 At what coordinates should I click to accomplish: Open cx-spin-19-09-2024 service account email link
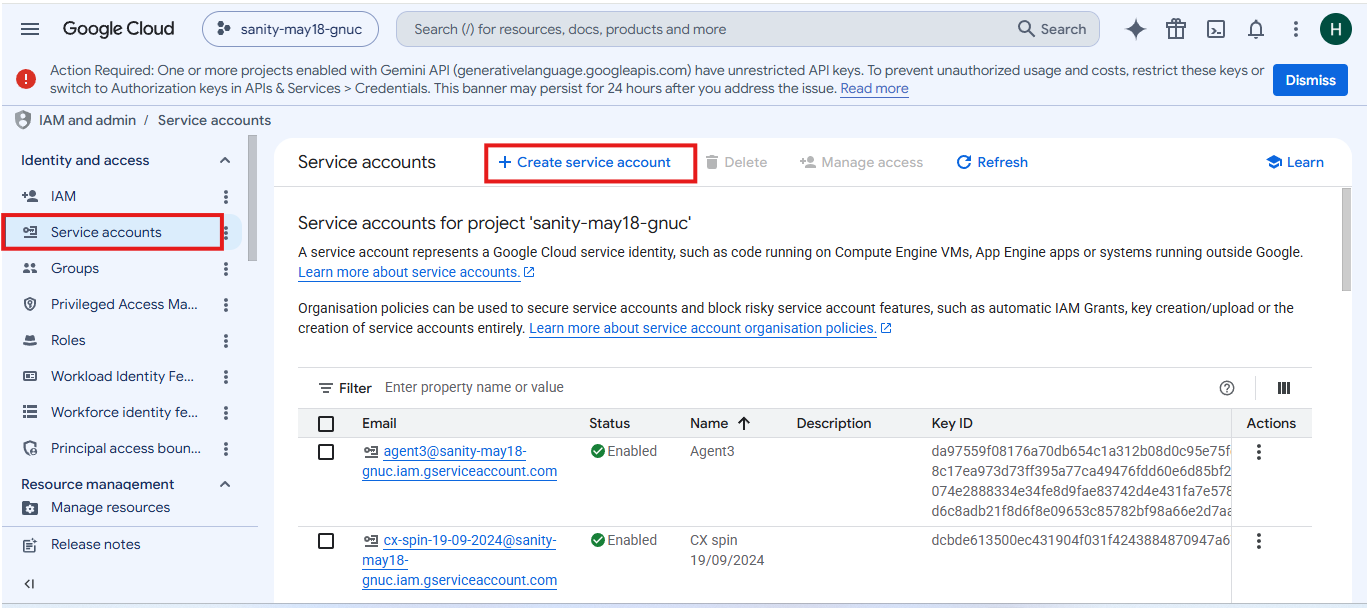[x=460, y=560]
